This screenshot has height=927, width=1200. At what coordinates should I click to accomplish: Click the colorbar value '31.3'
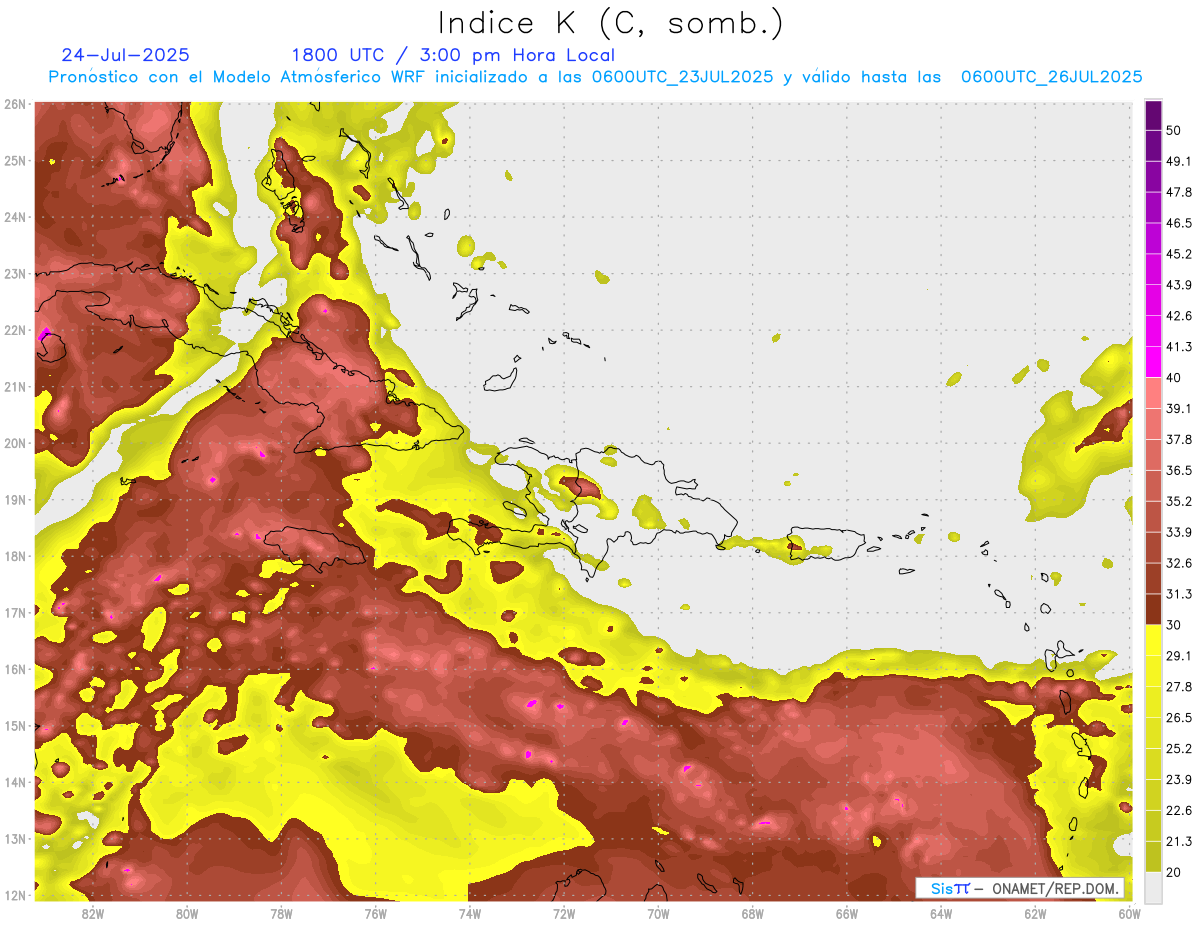point(1178,594)
